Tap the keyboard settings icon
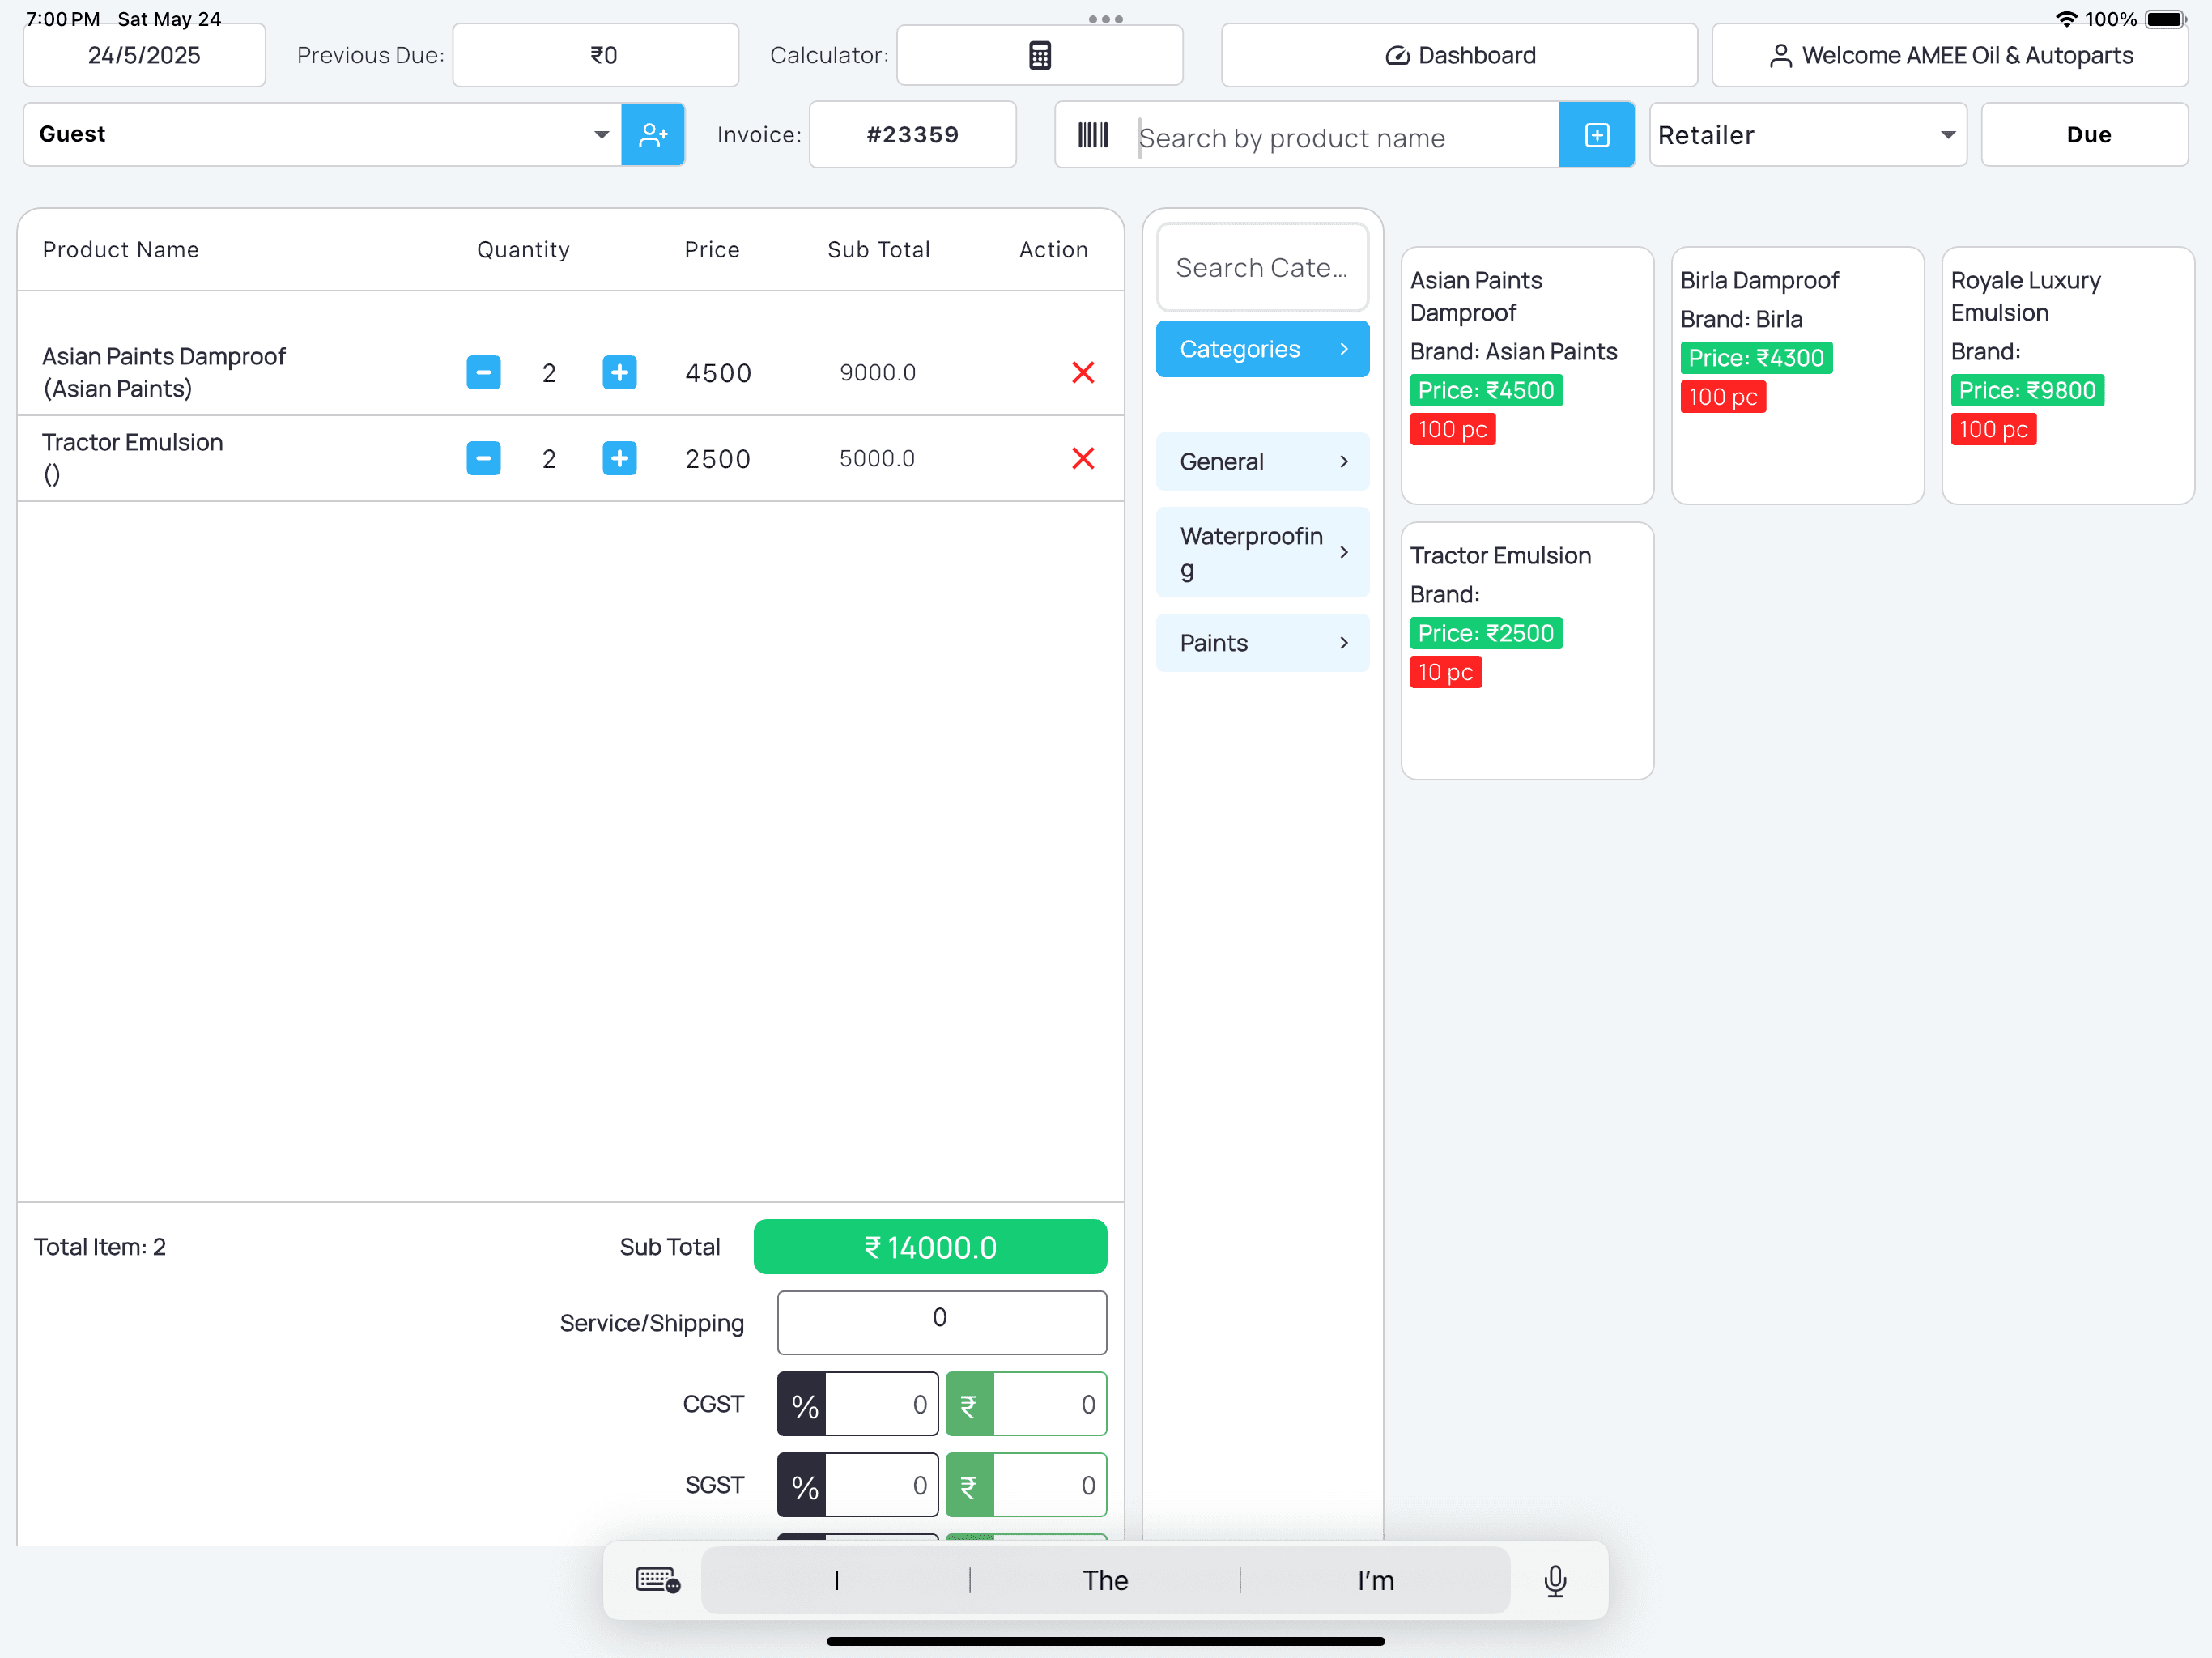 658,1580
